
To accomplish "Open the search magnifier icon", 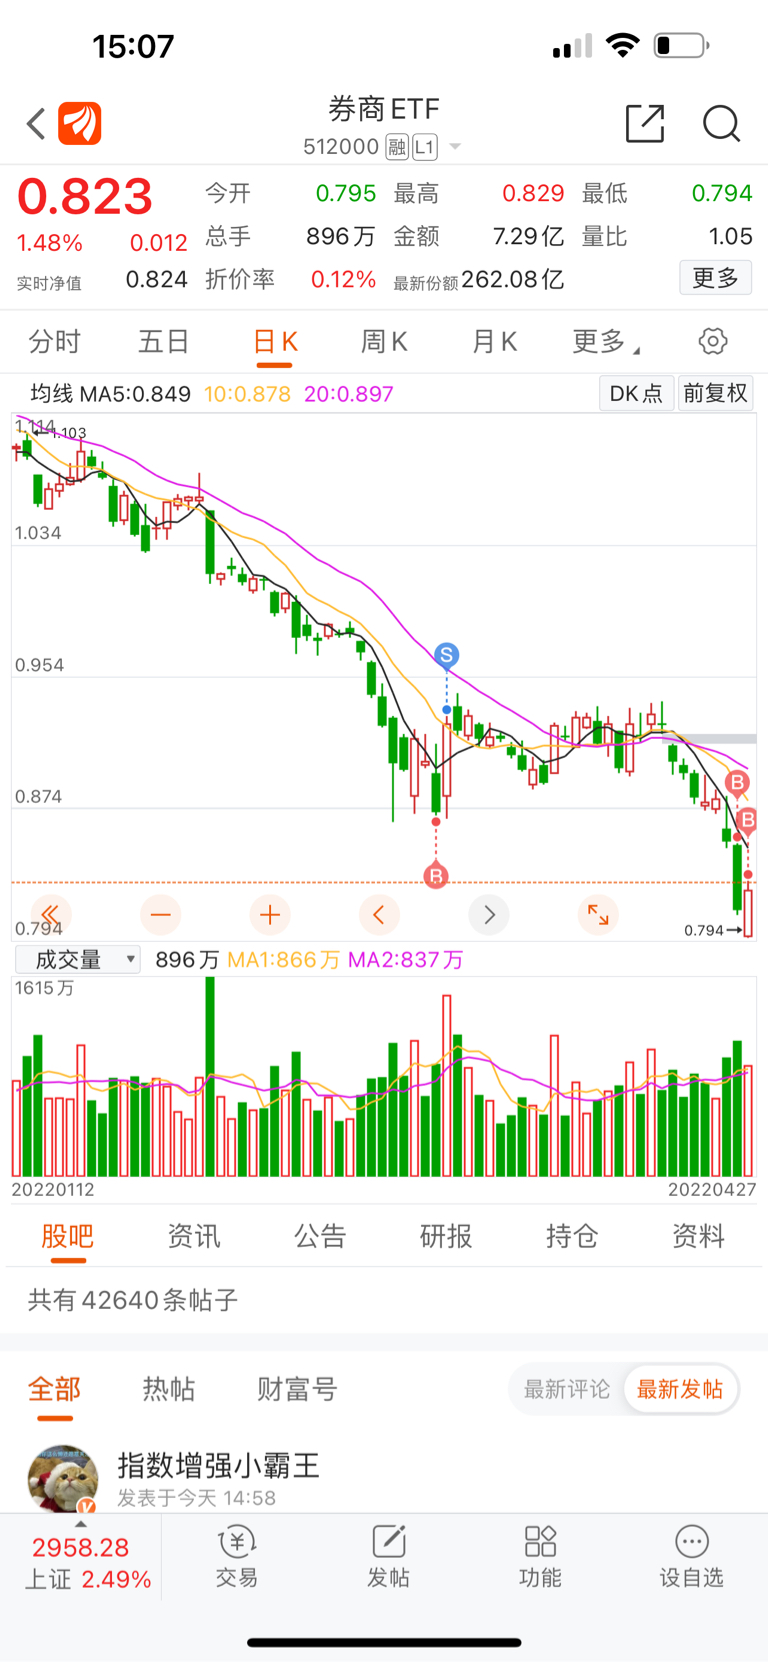I will [721, 124].
